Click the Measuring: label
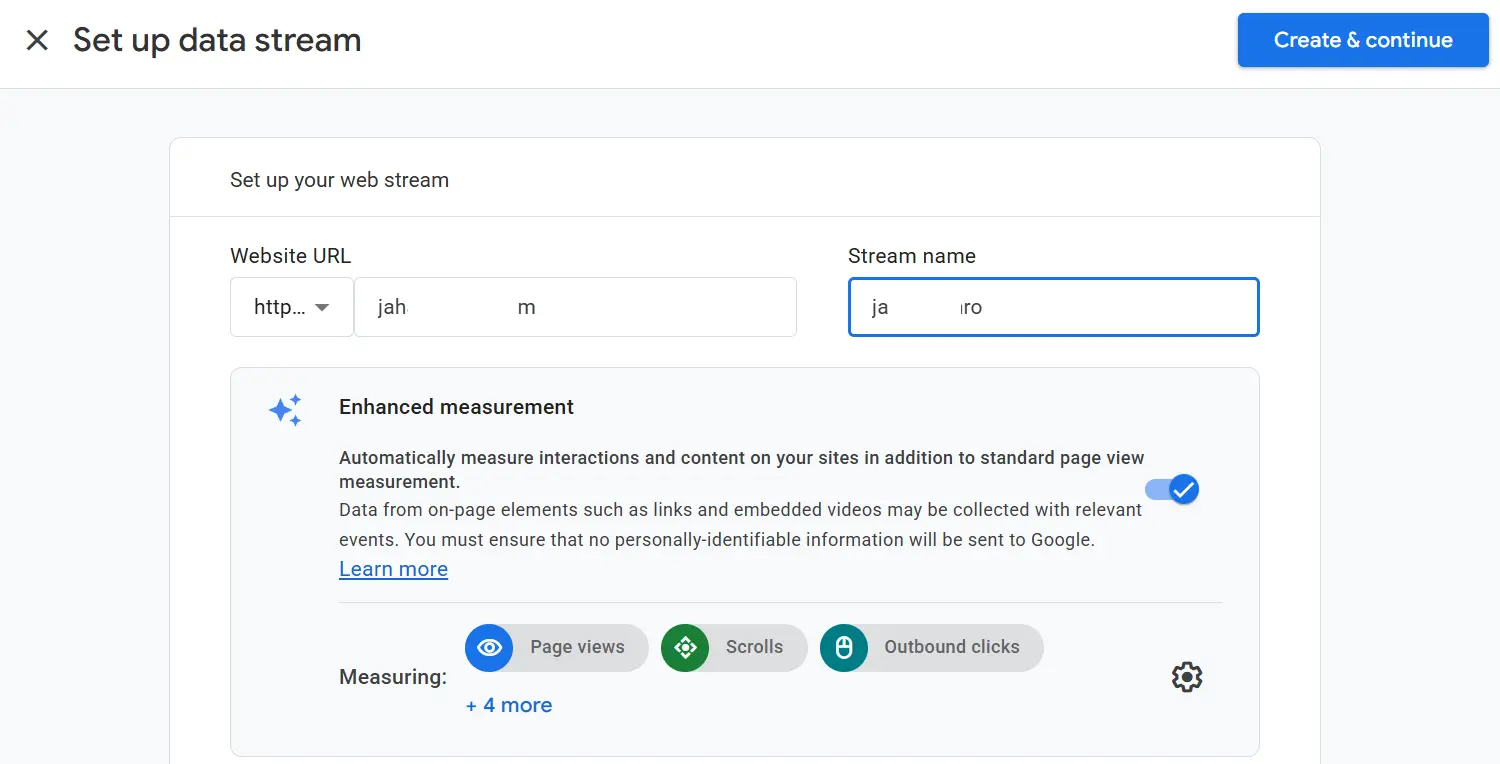The width and height of the screenshot is (1500, 764). [x=393, y=677]
